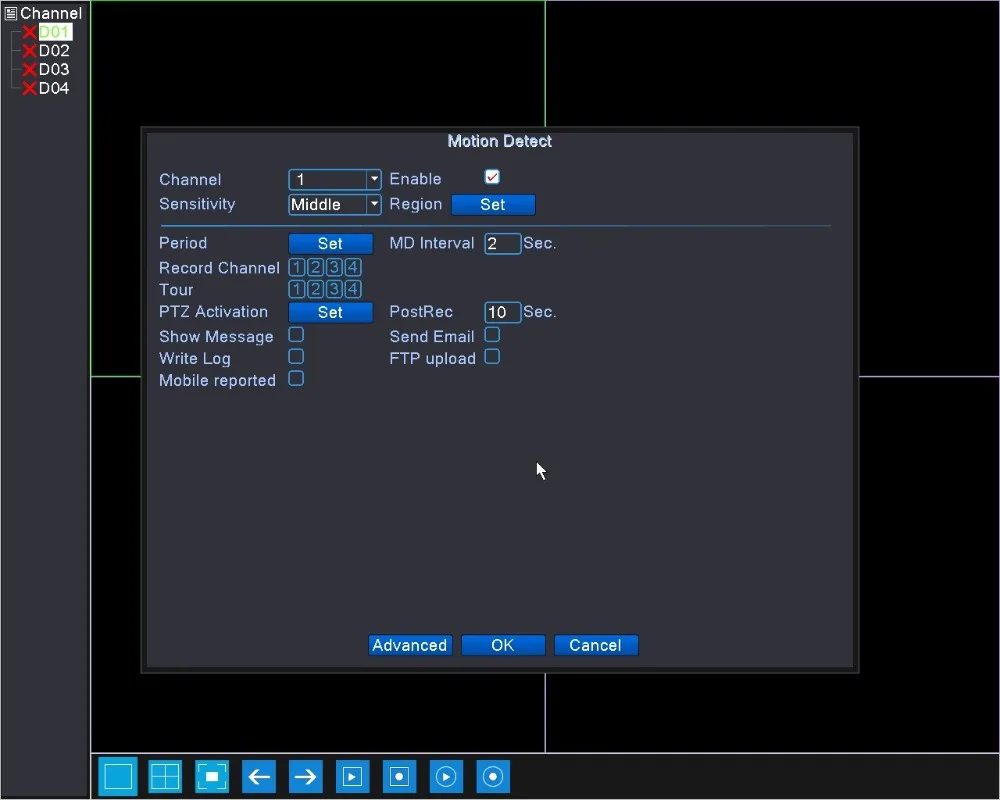Image resolution: width=1000 pixels, height=800 pixels.
Task: Select channel D02 in the tree
Action: click(x=54, y=50)
